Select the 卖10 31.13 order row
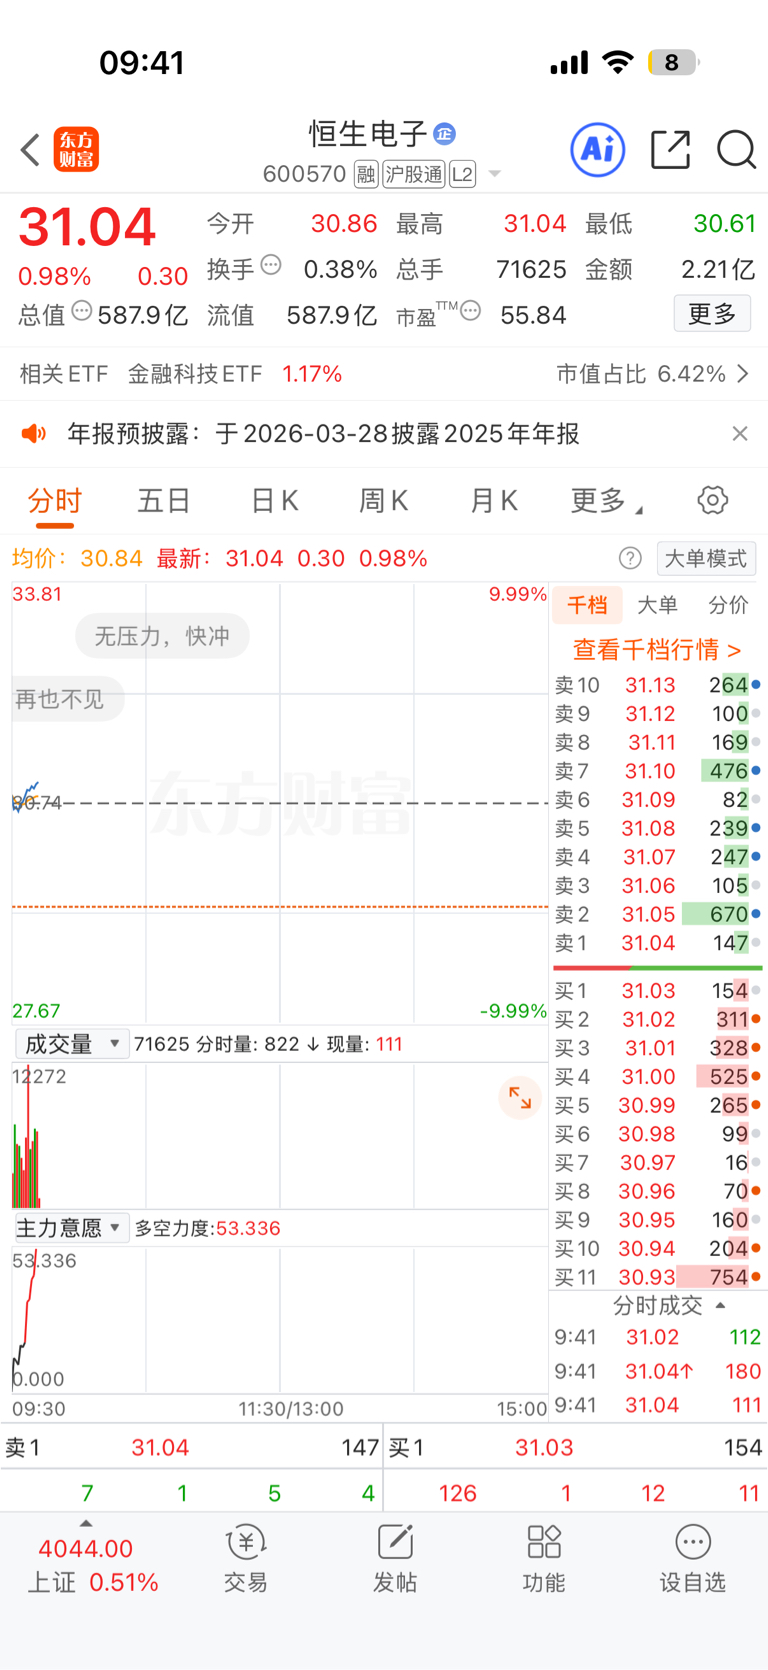The image size is (768, 1670). pyautogui.click(x=657, y=685)
